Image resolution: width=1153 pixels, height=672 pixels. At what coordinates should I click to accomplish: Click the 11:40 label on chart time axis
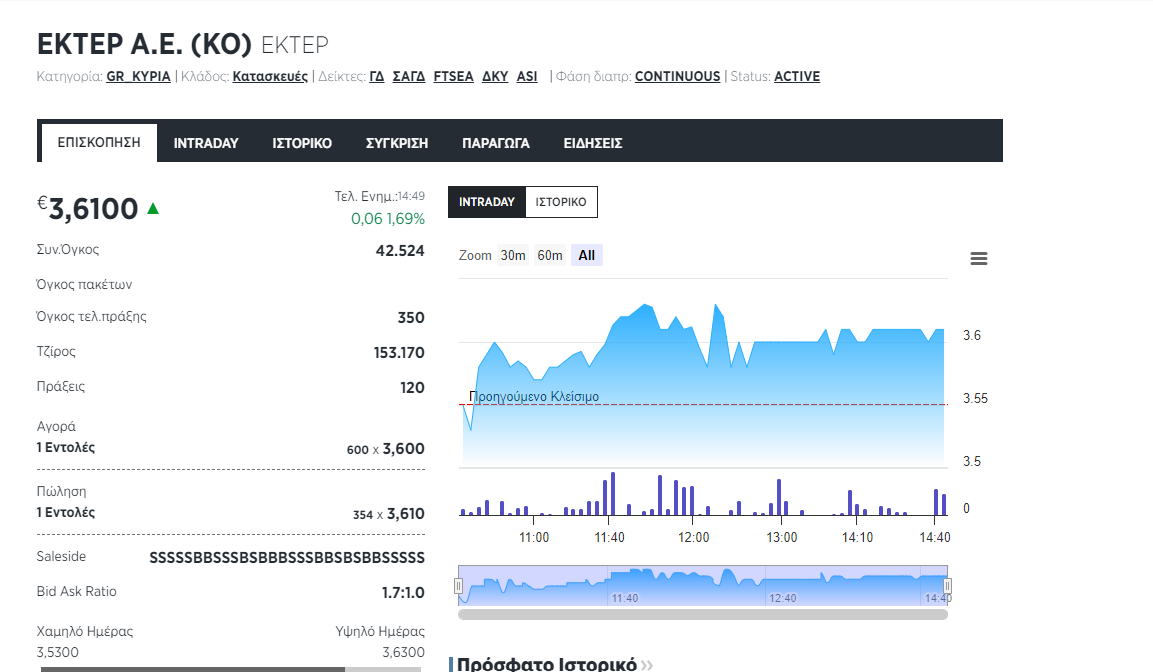610,537
